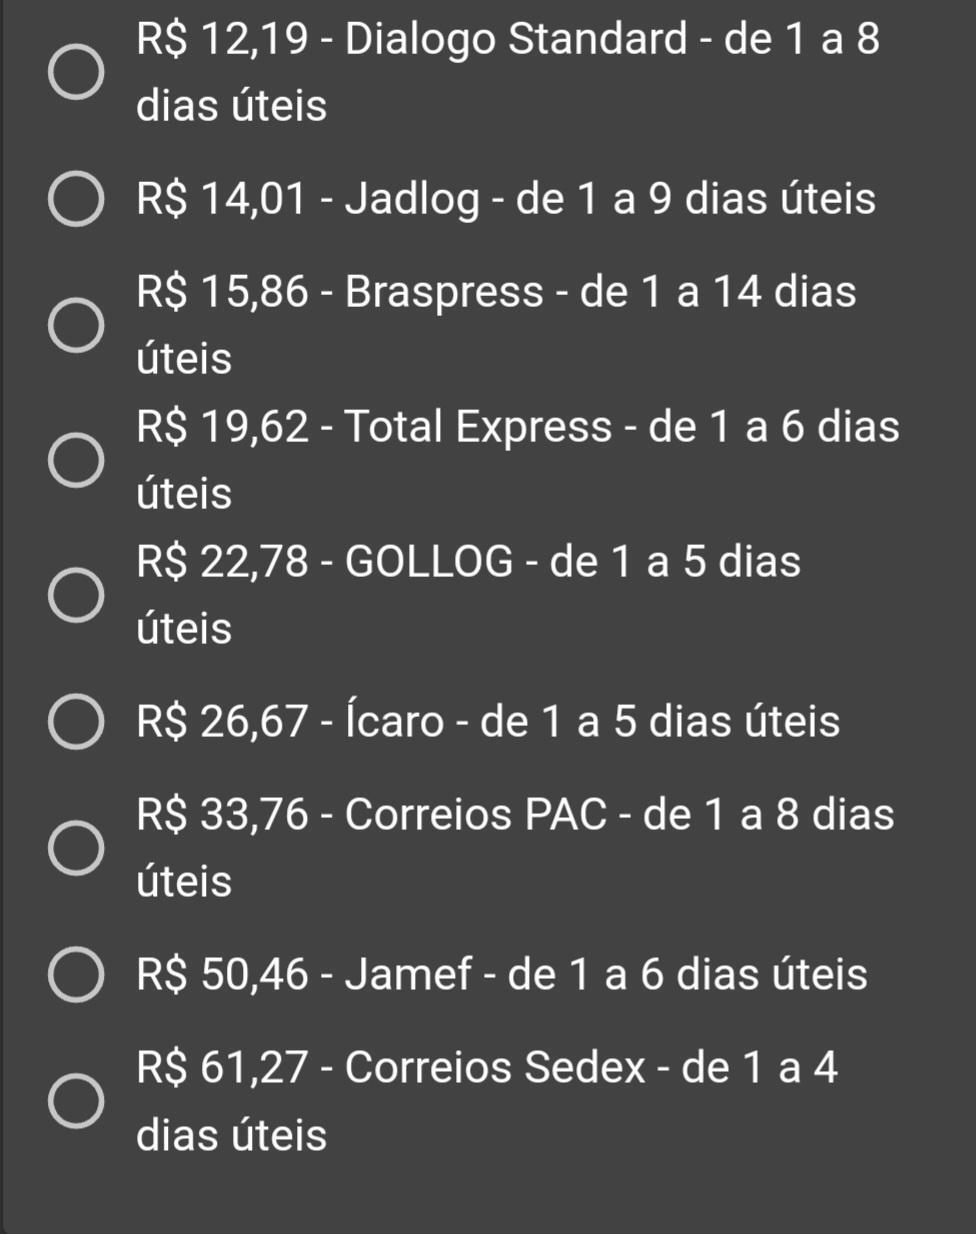Select the Correios Sedex radio button
This screenshot has height=1234, width=976.
(76, 1101)
